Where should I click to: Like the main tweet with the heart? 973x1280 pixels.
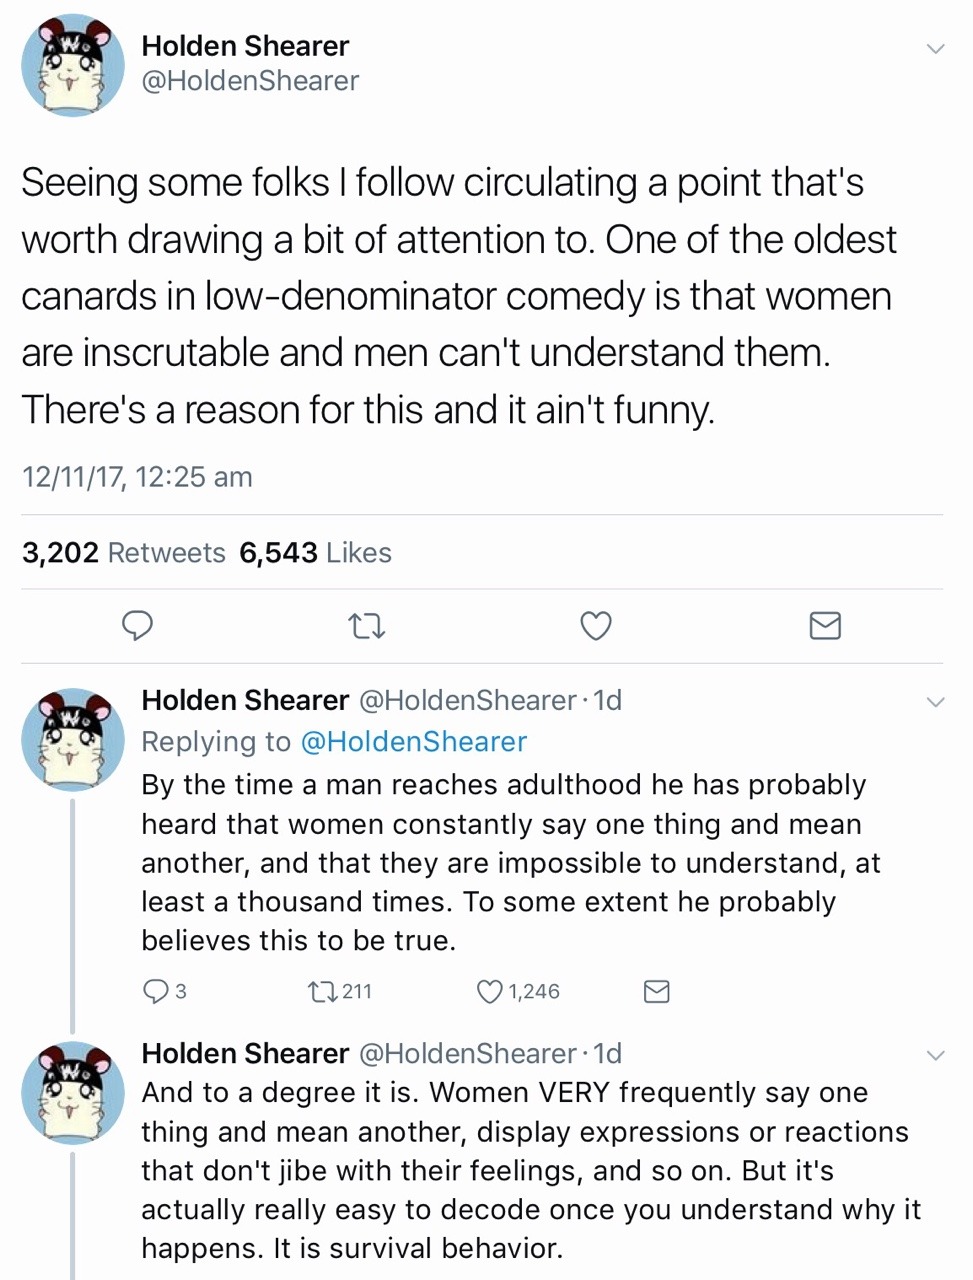pyautogui.click(x=596, y=626)
